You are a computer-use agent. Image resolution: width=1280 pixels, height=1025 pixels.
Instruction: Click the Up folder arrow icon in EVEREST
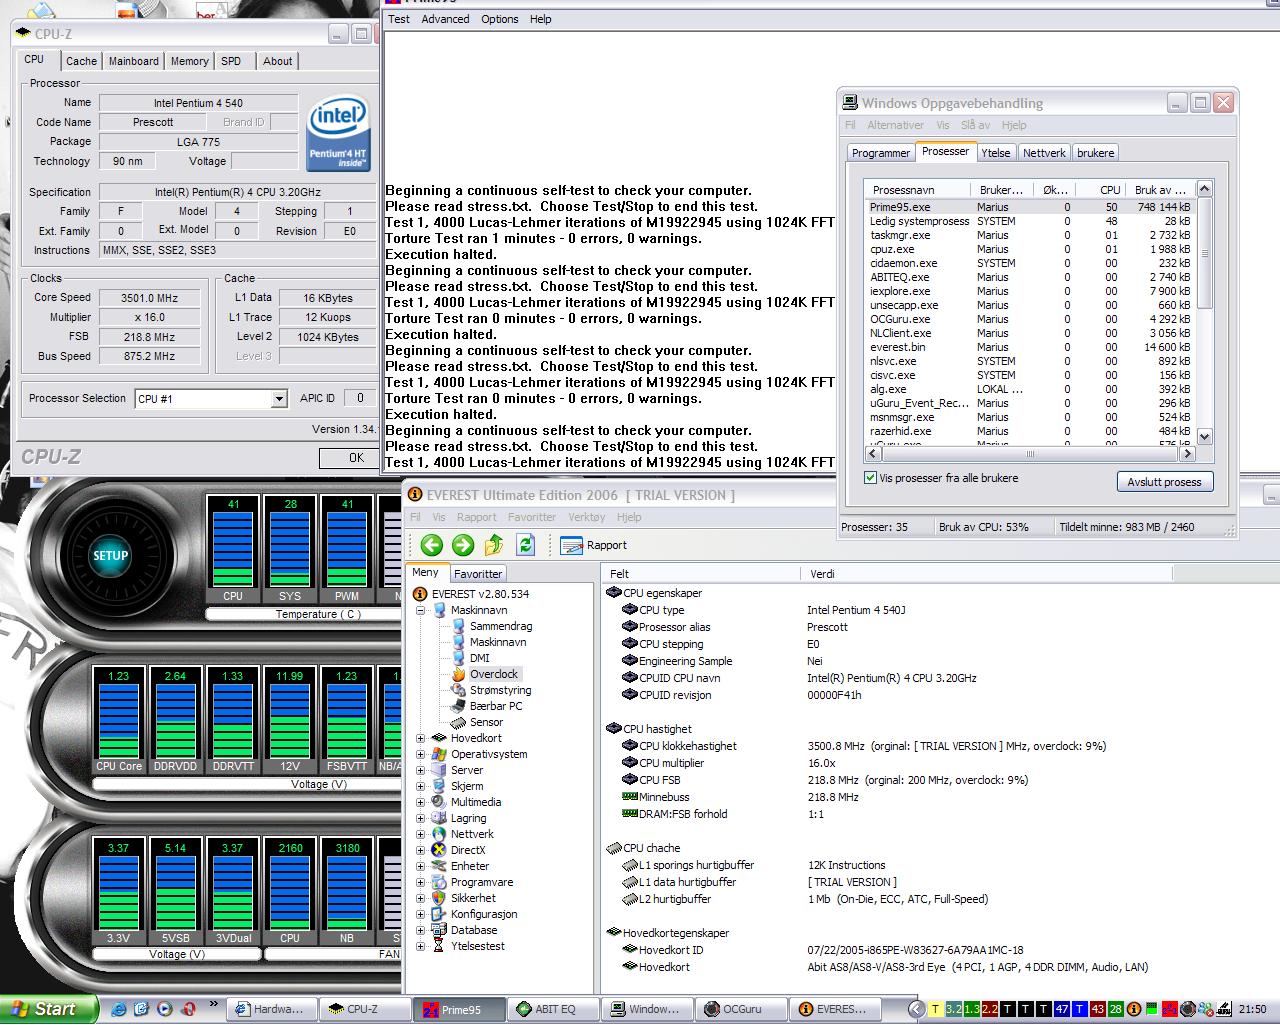tap(494, 545)
